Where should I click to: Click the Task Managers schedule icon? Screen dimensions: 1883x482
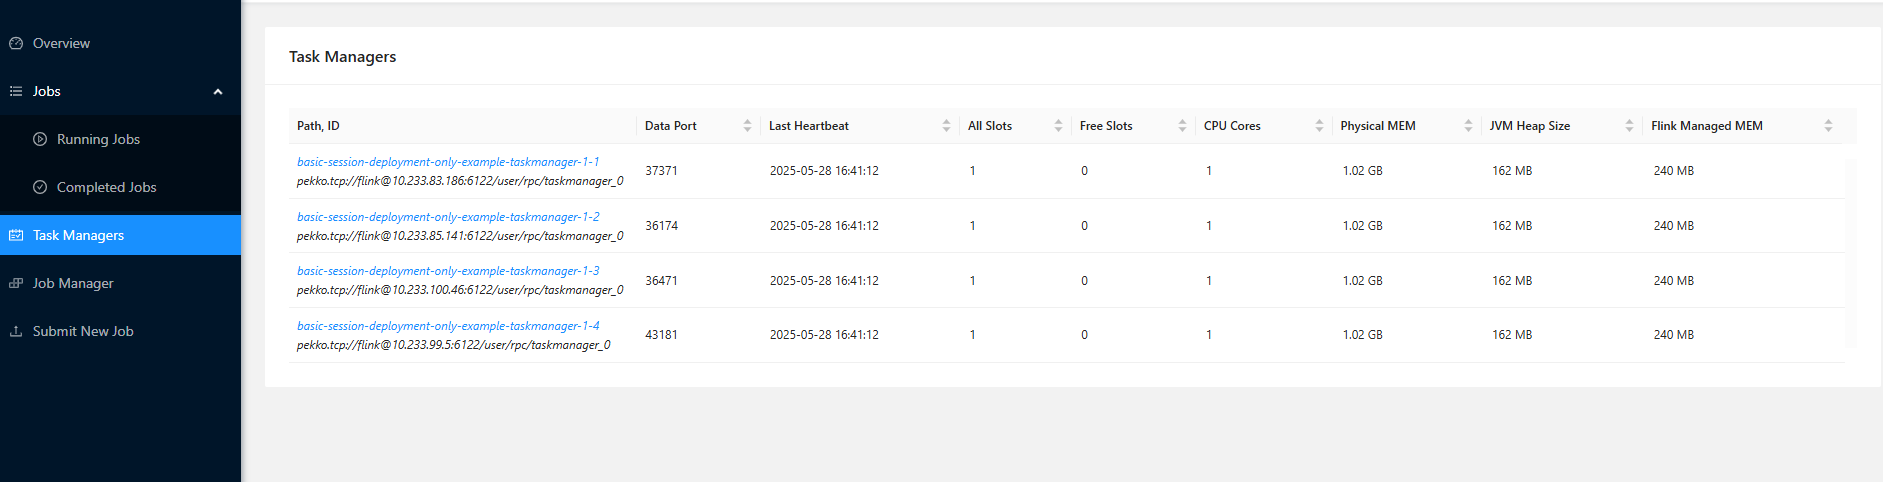click(x=16, y=235)
